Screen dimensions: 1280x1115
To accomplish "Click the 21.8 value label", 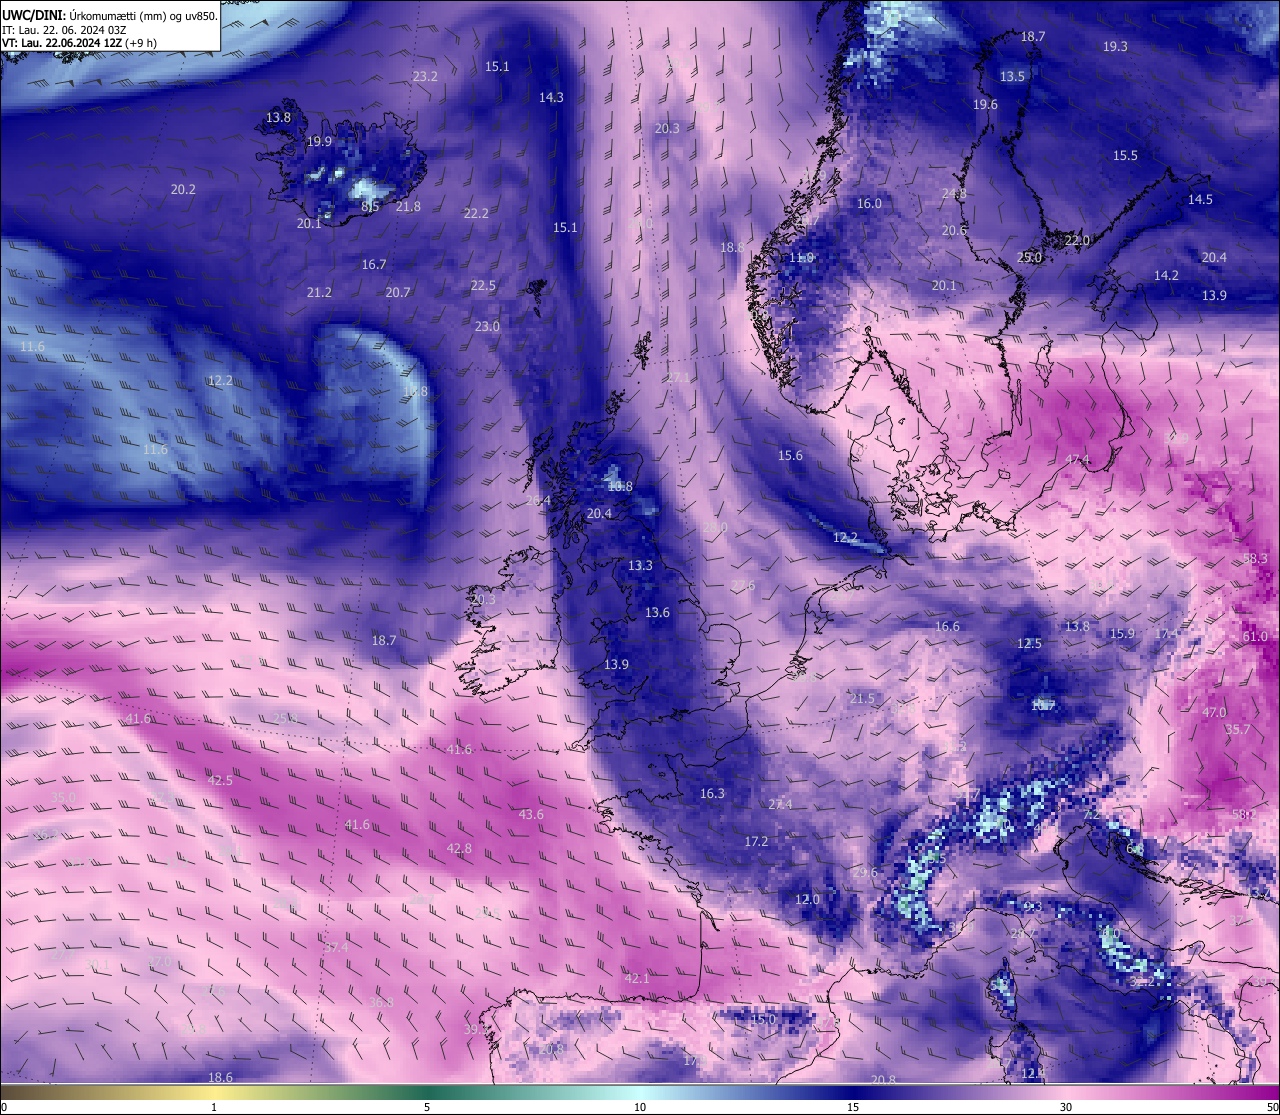I will (408, 207).
